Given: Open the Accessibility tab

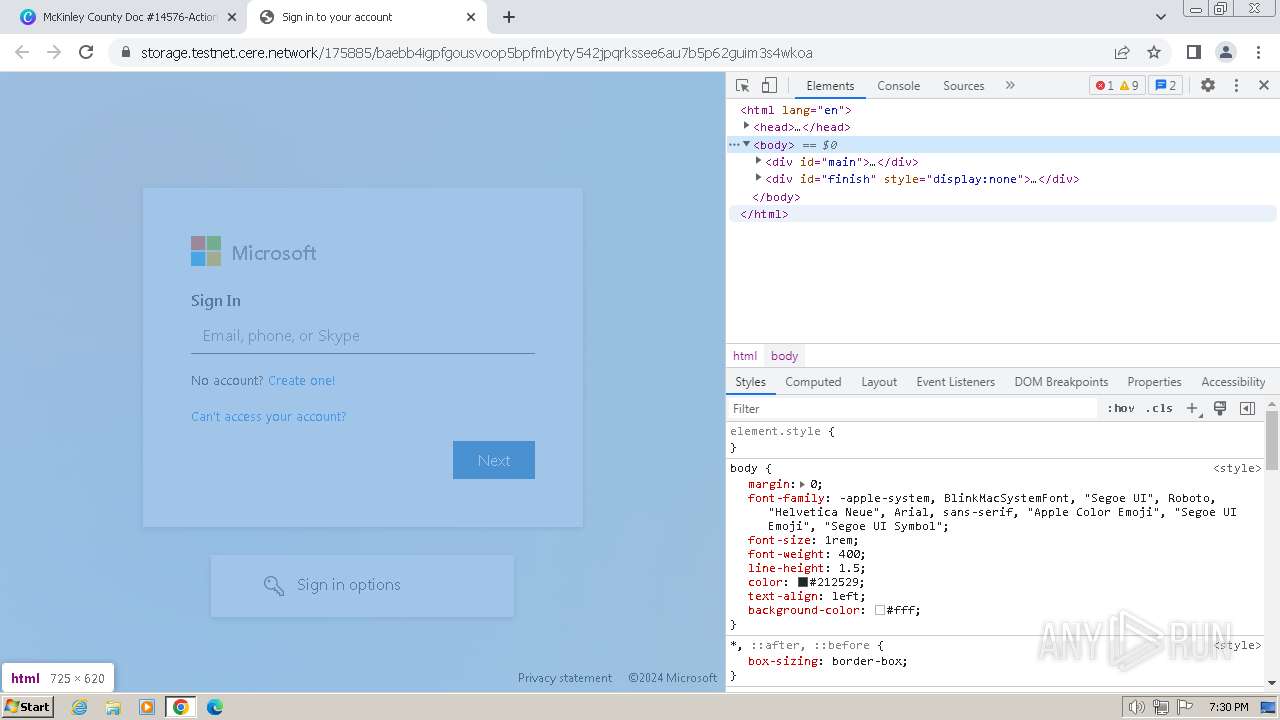Looking at the screenshot, I should [1233, 382].
